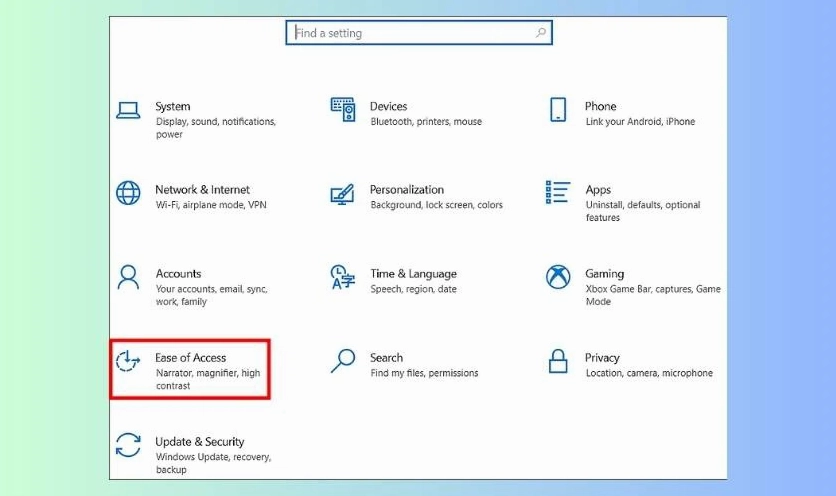Viewport: 836px width, 496px height.
Task: Click the Update & Security arrows icon
Action: point(128,444)
